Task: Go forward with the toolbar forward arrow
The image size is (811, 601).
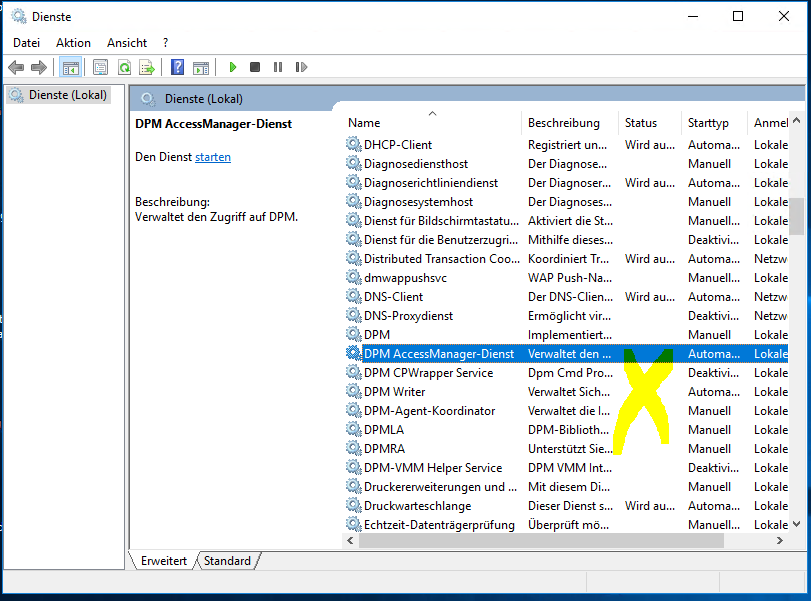Action: click(x=39, y=67)
